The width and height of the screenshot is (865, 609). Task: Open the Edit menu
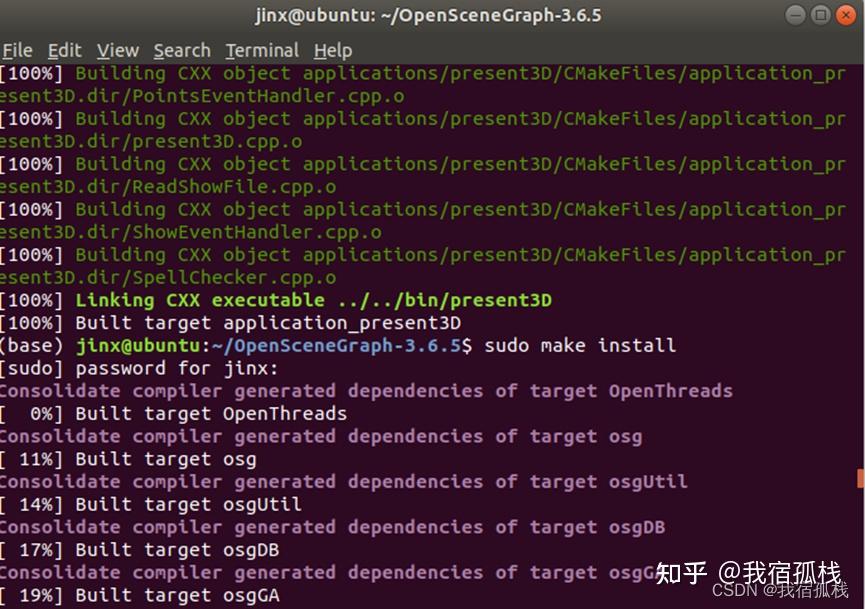tap(64, 50)
